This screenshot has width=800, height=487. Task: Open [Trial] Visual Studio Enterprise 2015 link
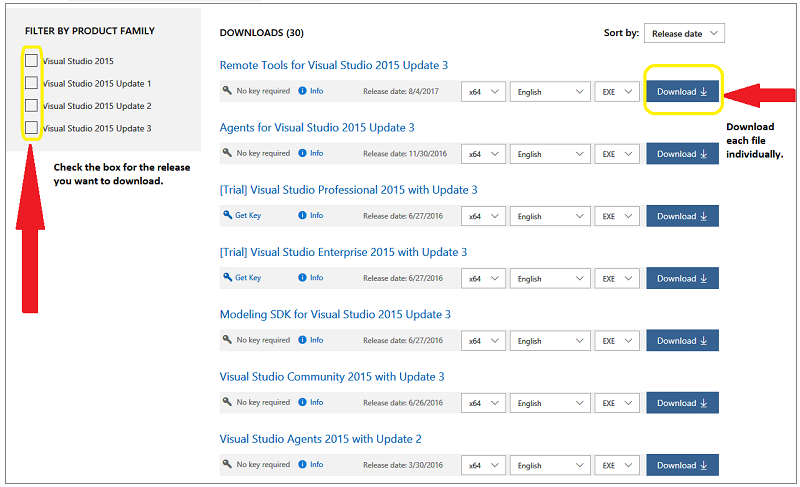click(343, 252)
